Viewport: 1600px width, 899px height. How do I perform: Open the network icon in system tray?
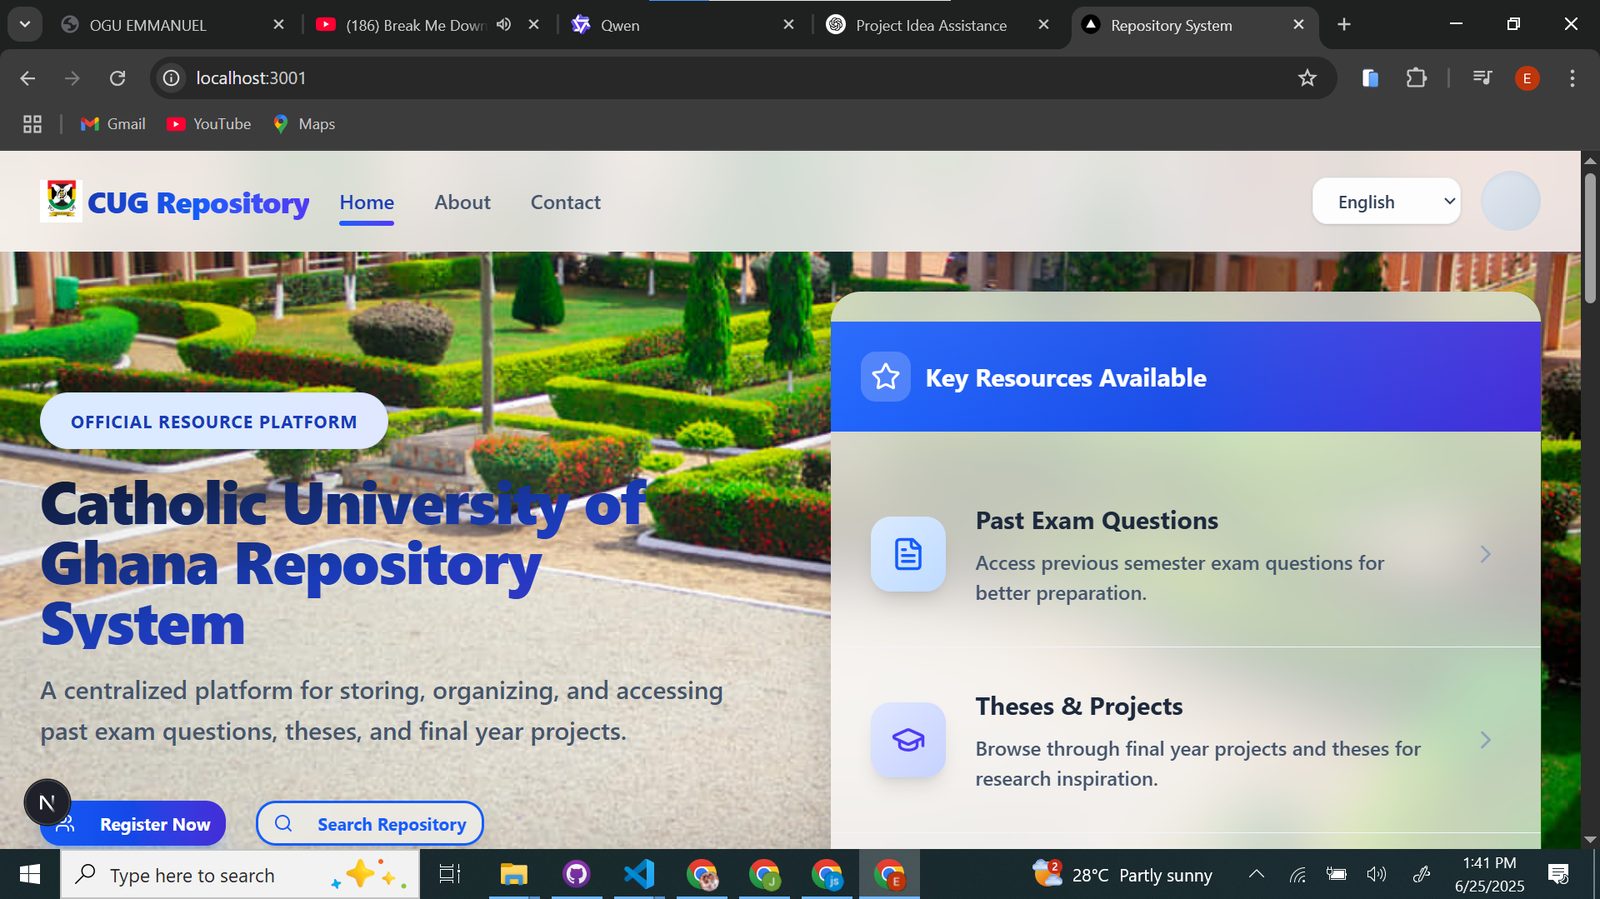[x=1297, y=875]
